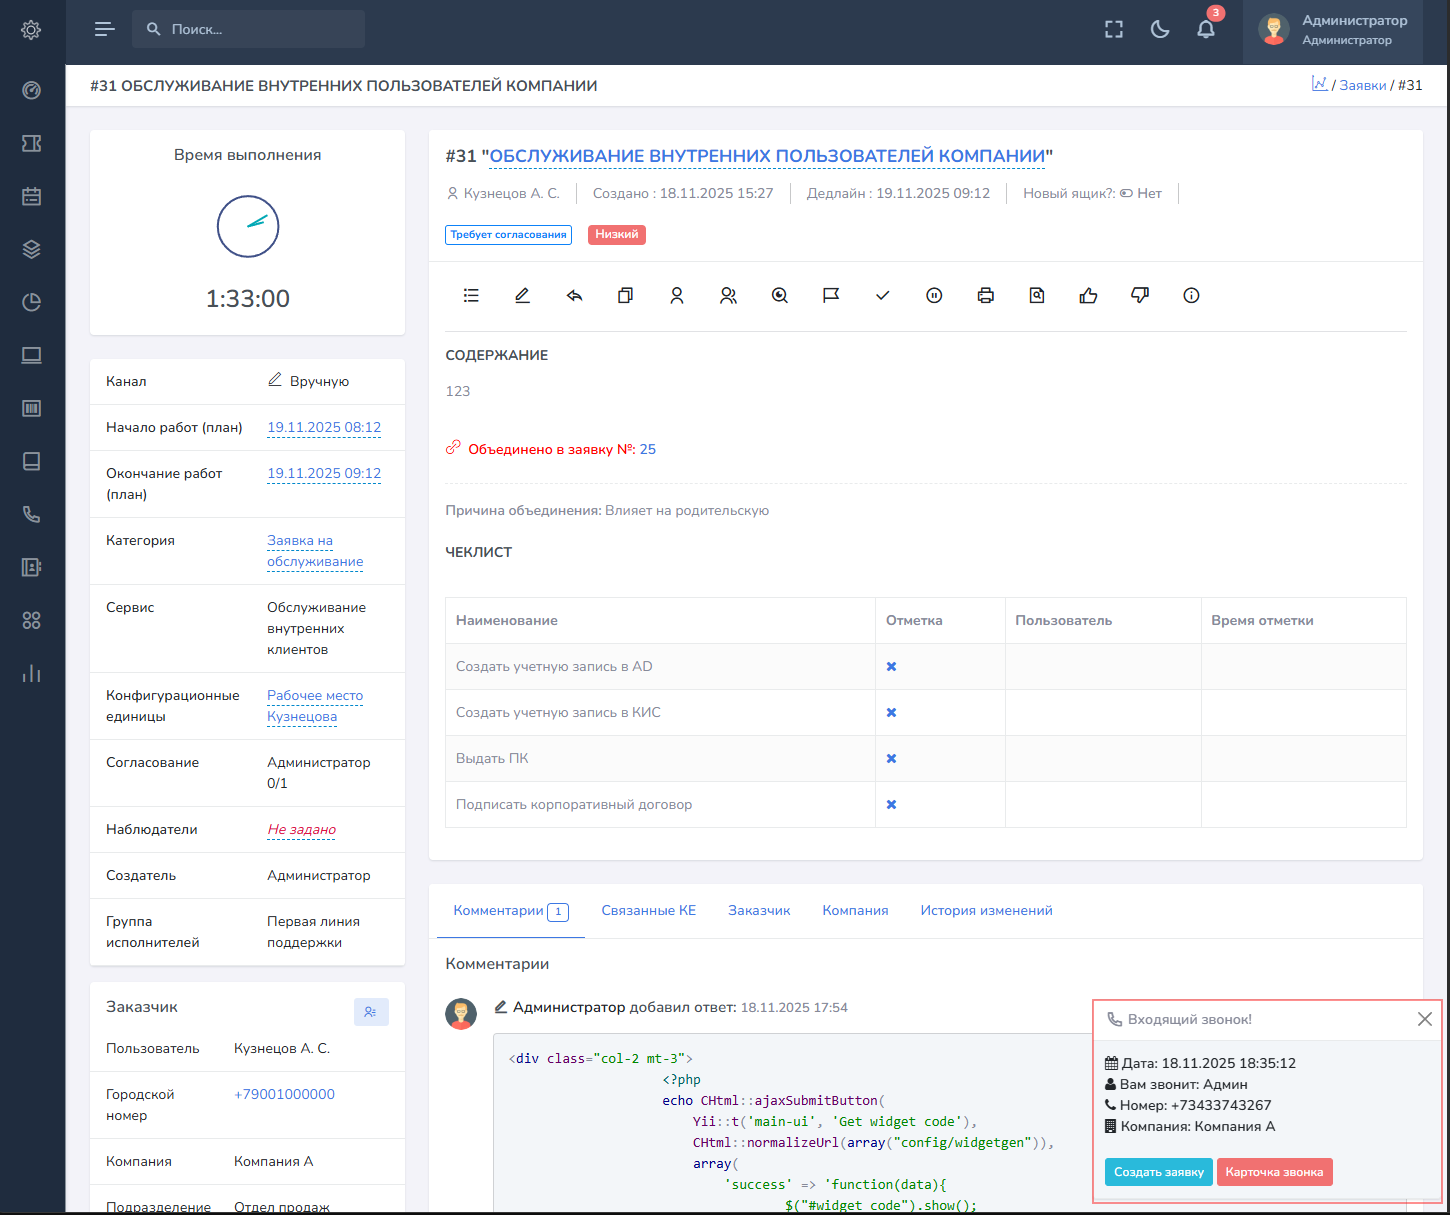The height and width of the screenshot is (1215, 1450).
Task: Toggle the 'Новый ящик?' switch
Action: [1126, 193]
